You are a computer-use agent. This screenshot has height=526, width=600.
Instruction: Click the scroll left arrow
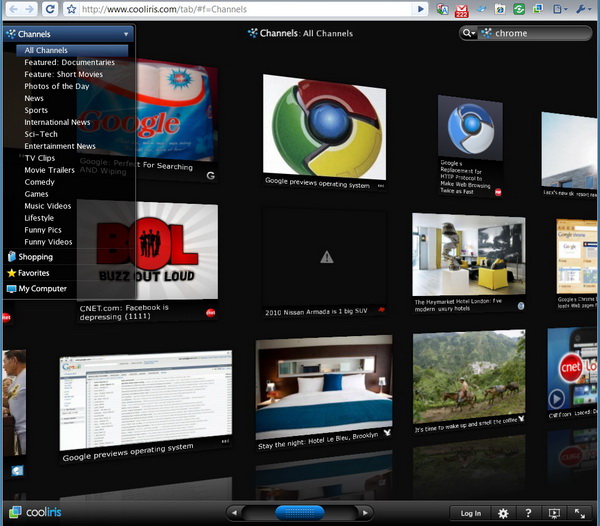click(234, 513)
